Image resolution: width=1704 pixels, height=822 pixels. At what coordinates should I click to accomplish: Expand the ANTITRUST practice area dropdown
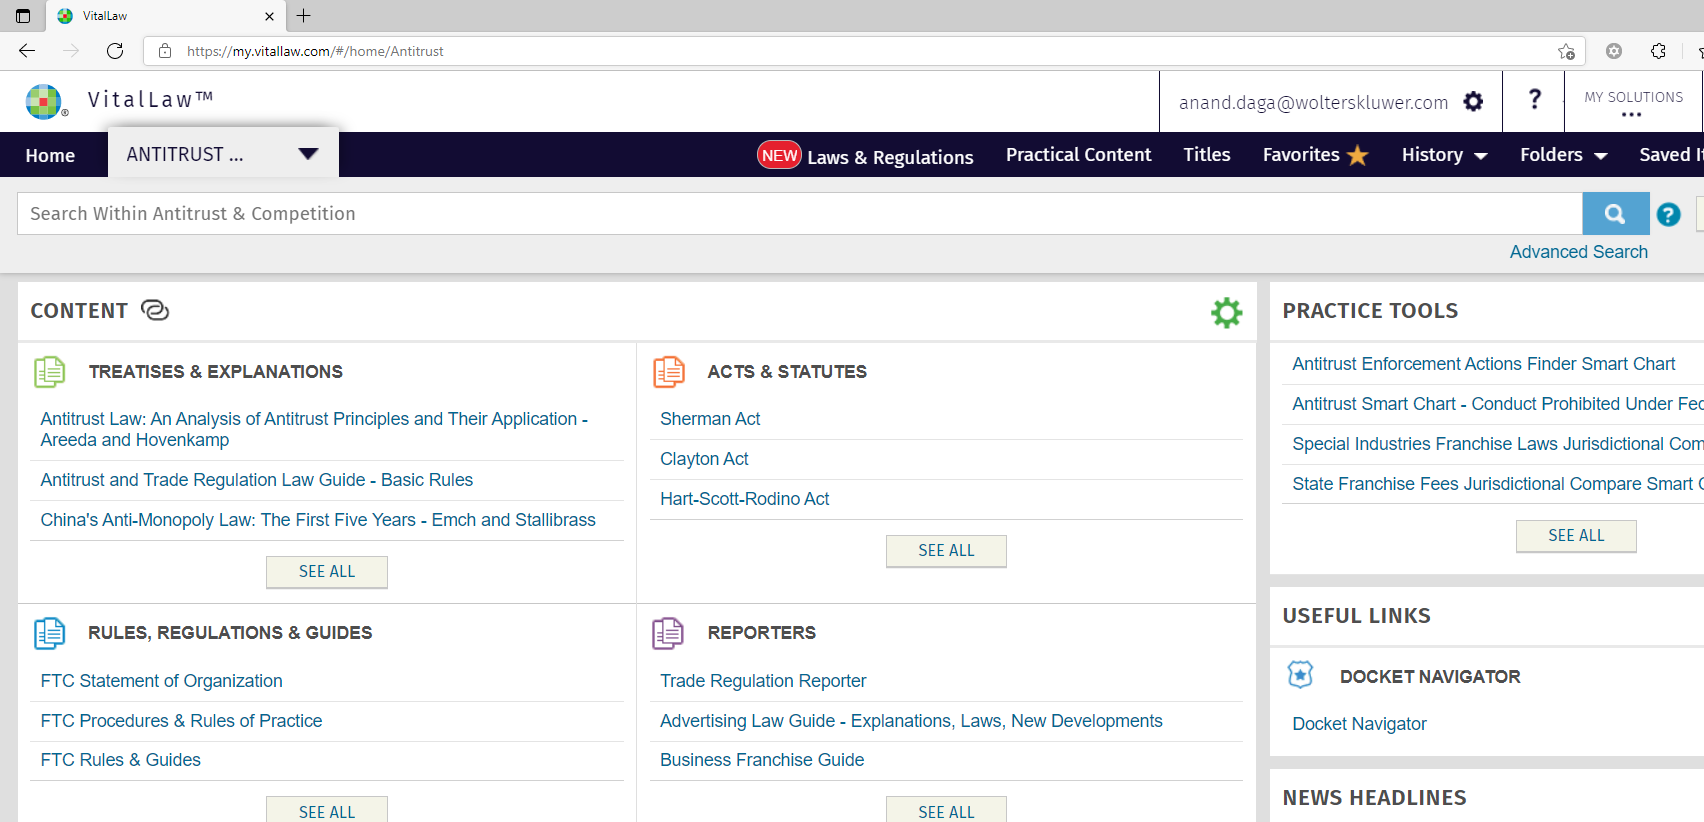[x=308, y=154]
